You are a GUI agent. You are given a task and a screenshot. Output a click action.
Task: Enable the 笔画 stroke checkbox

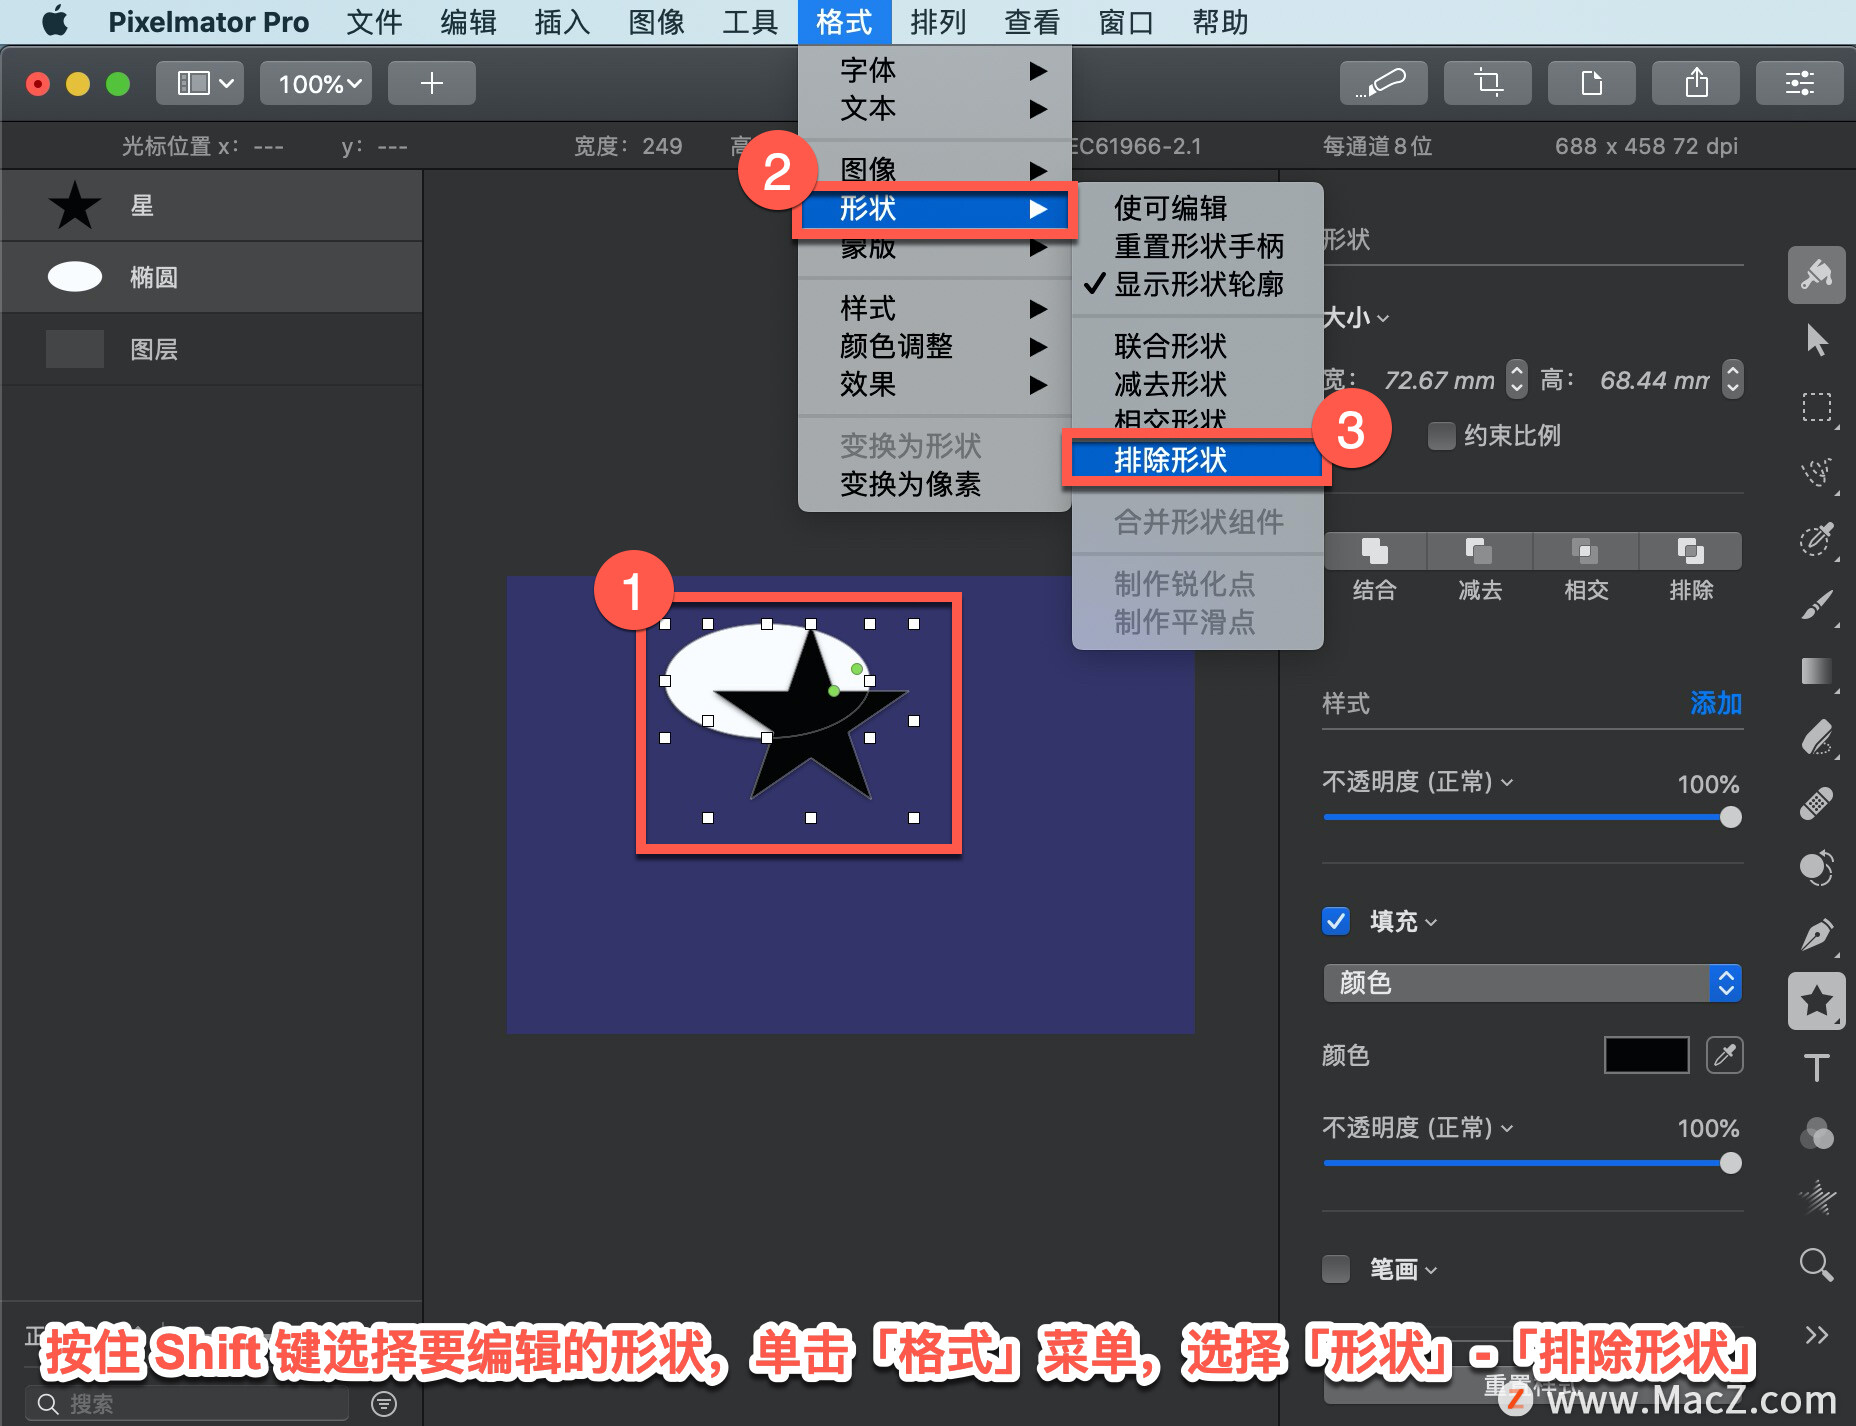(x=1336, y=1269)
